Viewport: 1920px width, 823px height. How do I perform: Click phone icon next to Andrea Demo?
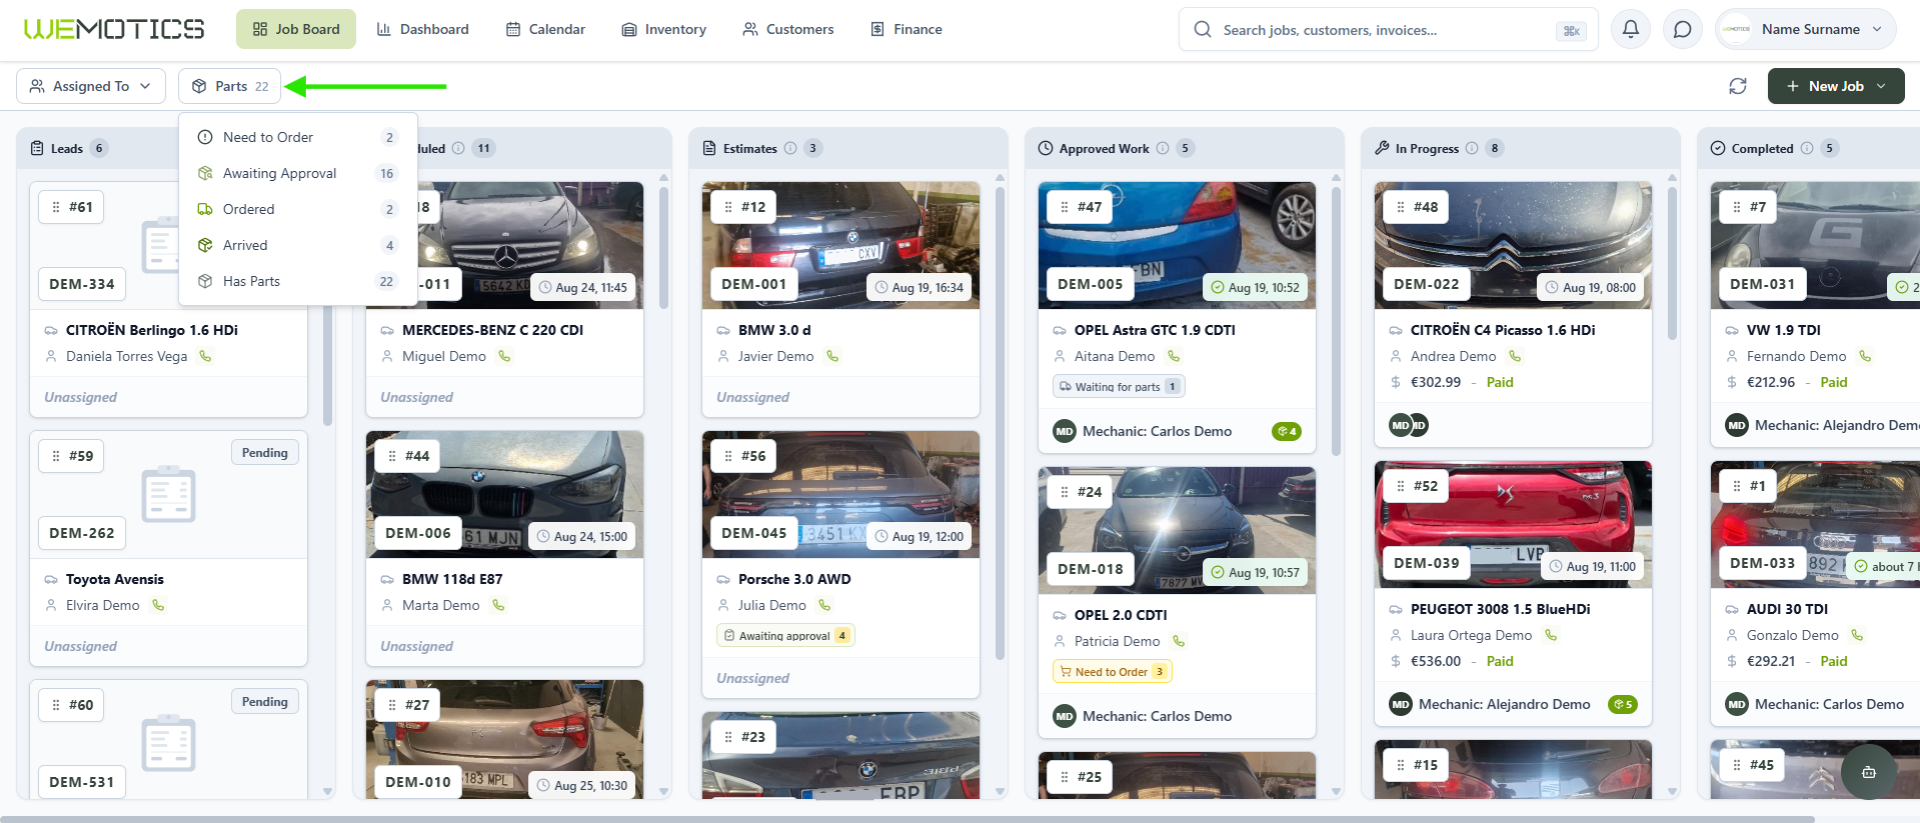(x=1515, y=356)
